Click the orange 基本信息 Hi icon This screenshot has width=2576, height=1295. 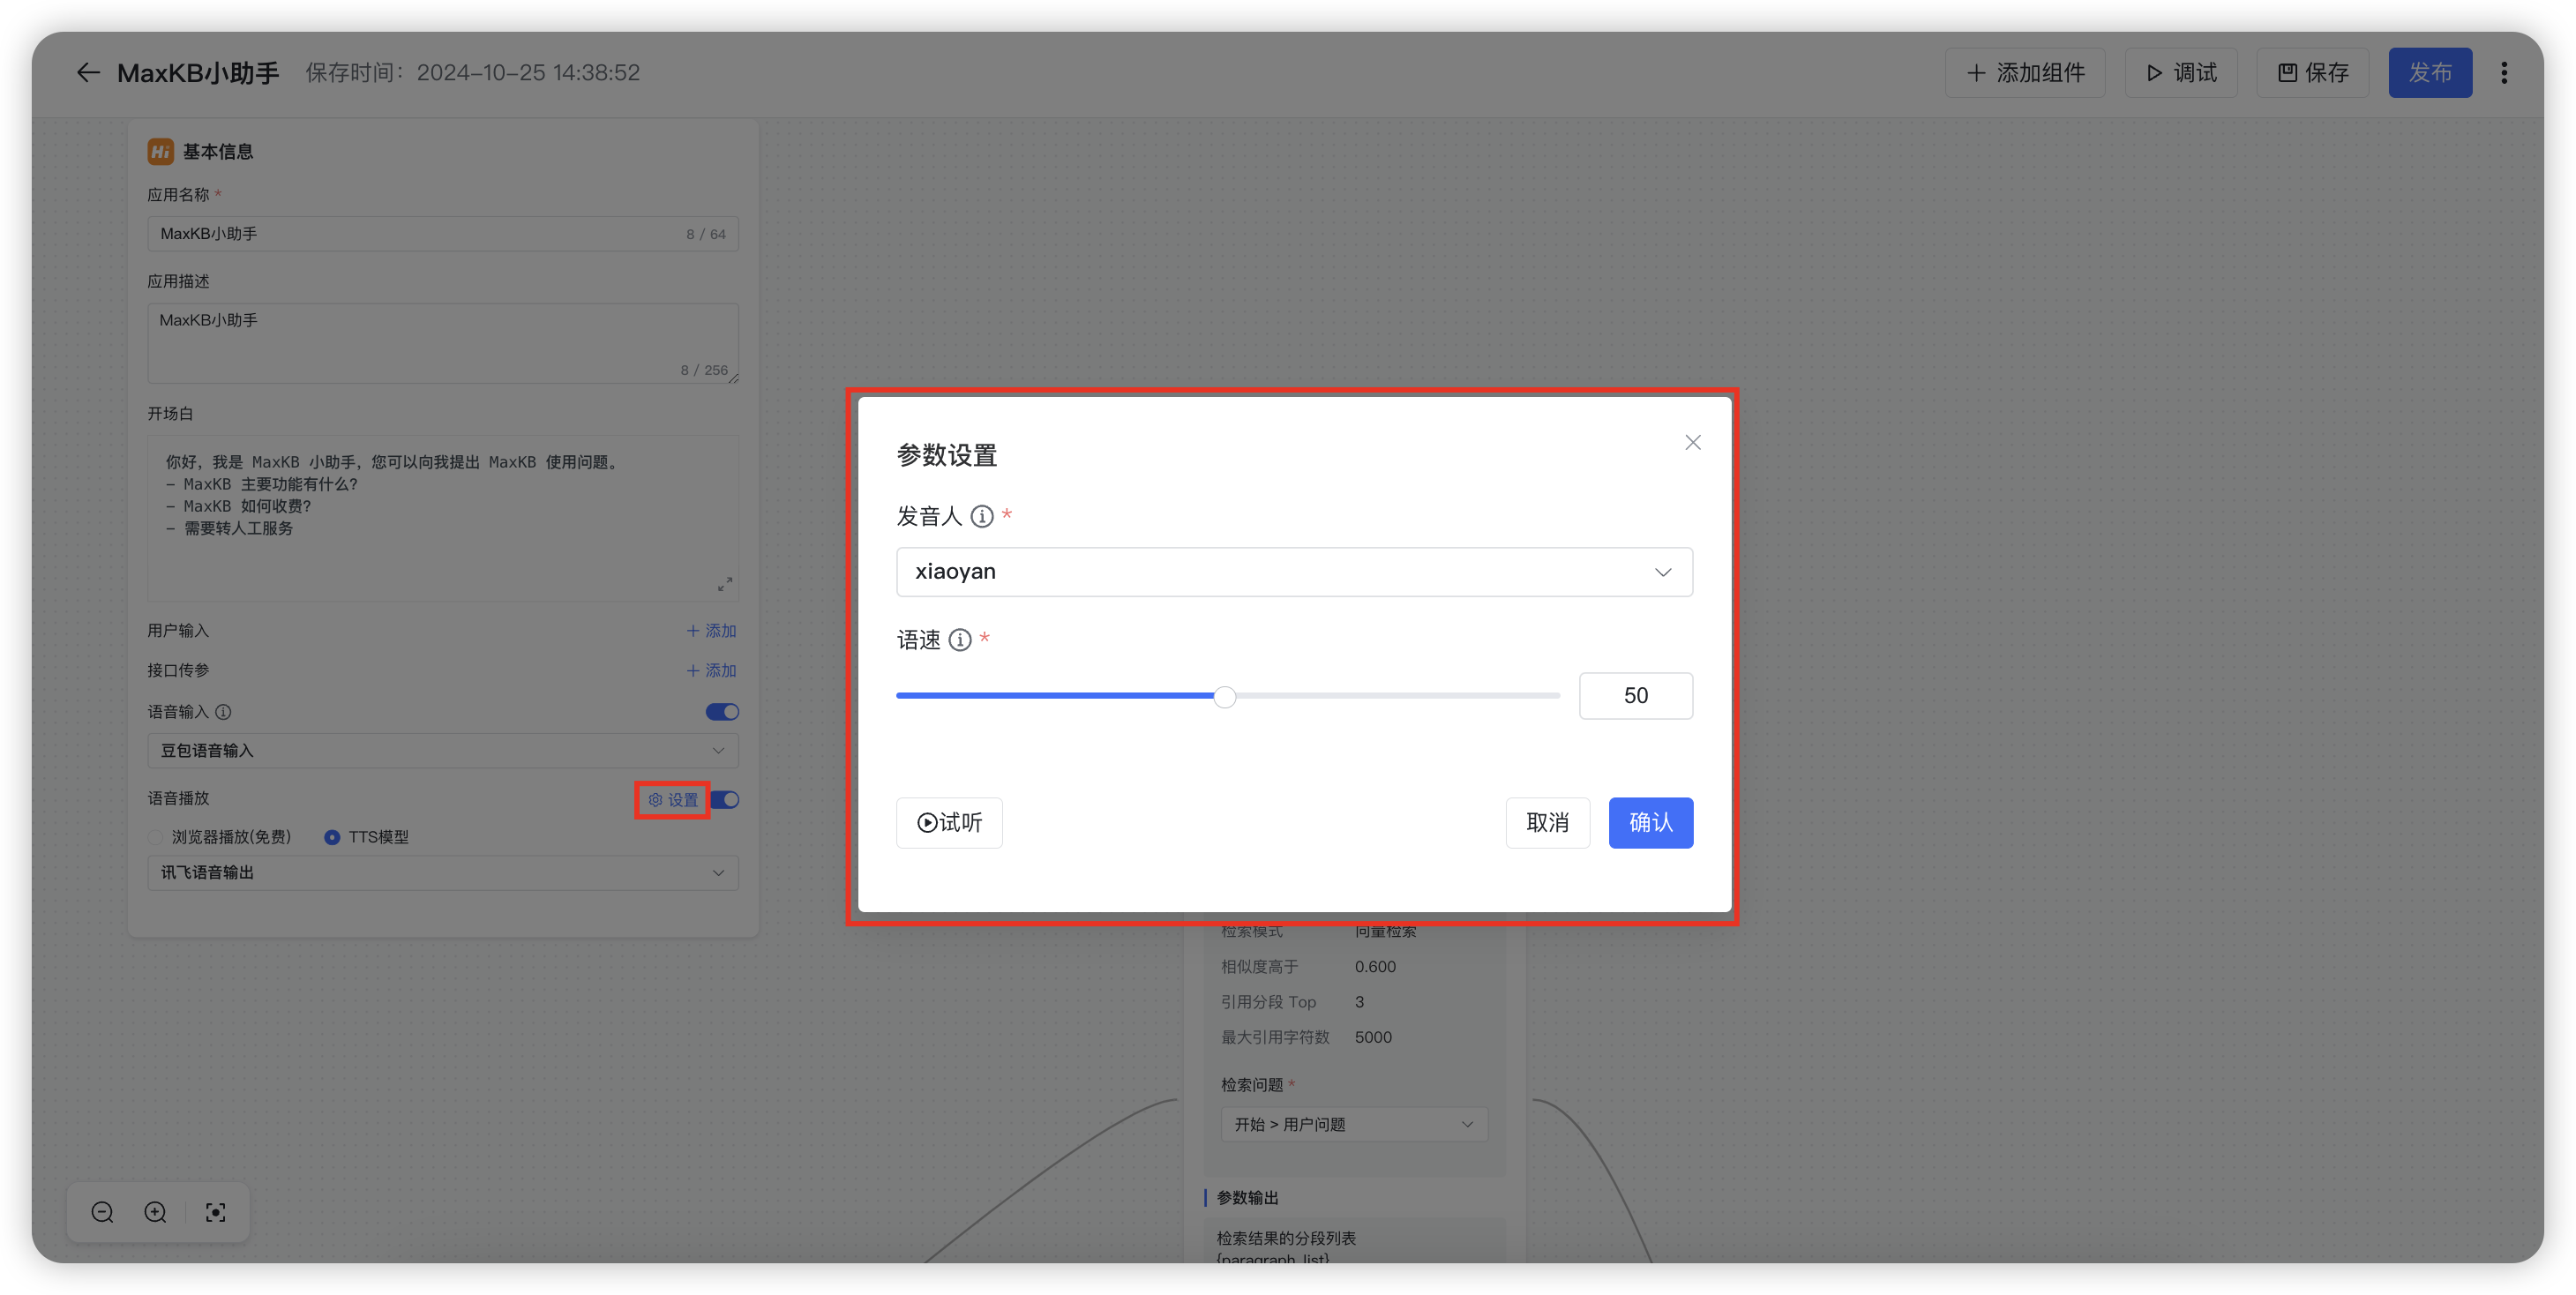pyautogui.click(x=161, y=151)
